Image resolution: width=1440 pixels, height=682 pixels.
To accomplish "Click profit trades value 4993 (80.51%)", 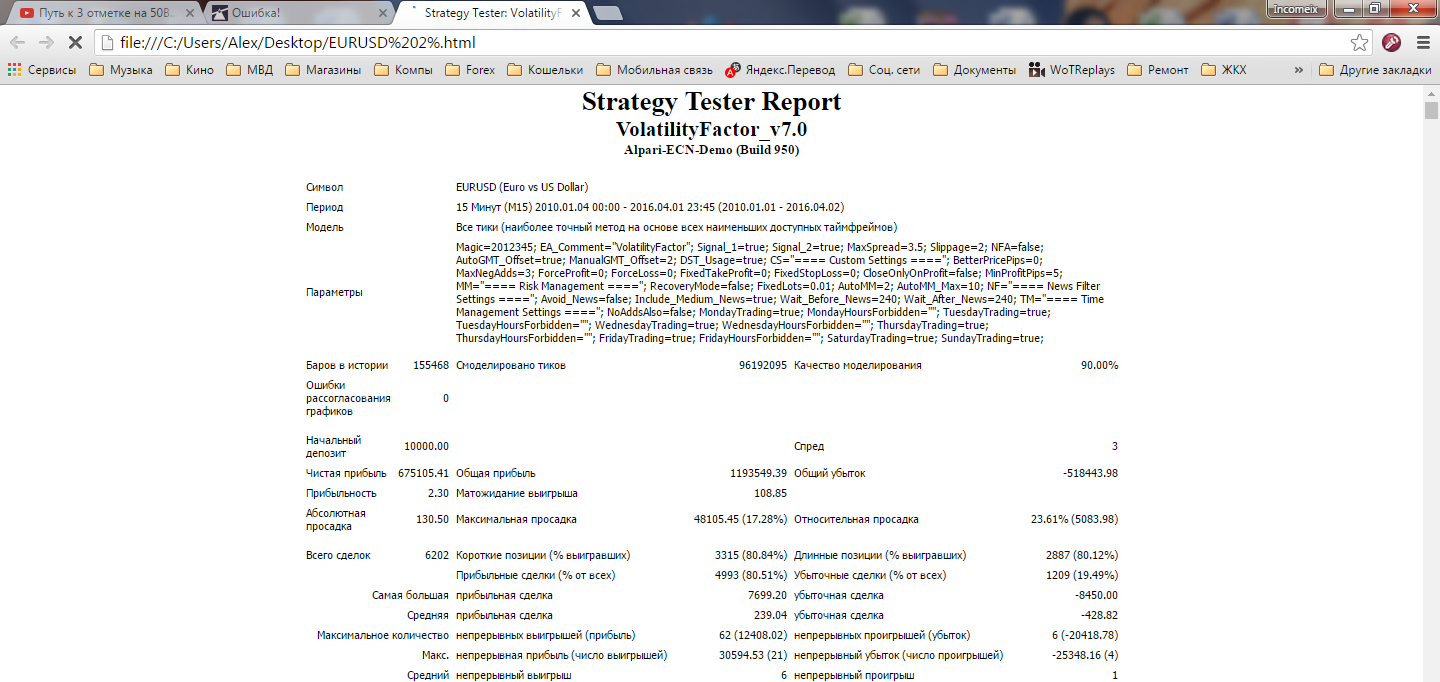I will pos(751,575).
